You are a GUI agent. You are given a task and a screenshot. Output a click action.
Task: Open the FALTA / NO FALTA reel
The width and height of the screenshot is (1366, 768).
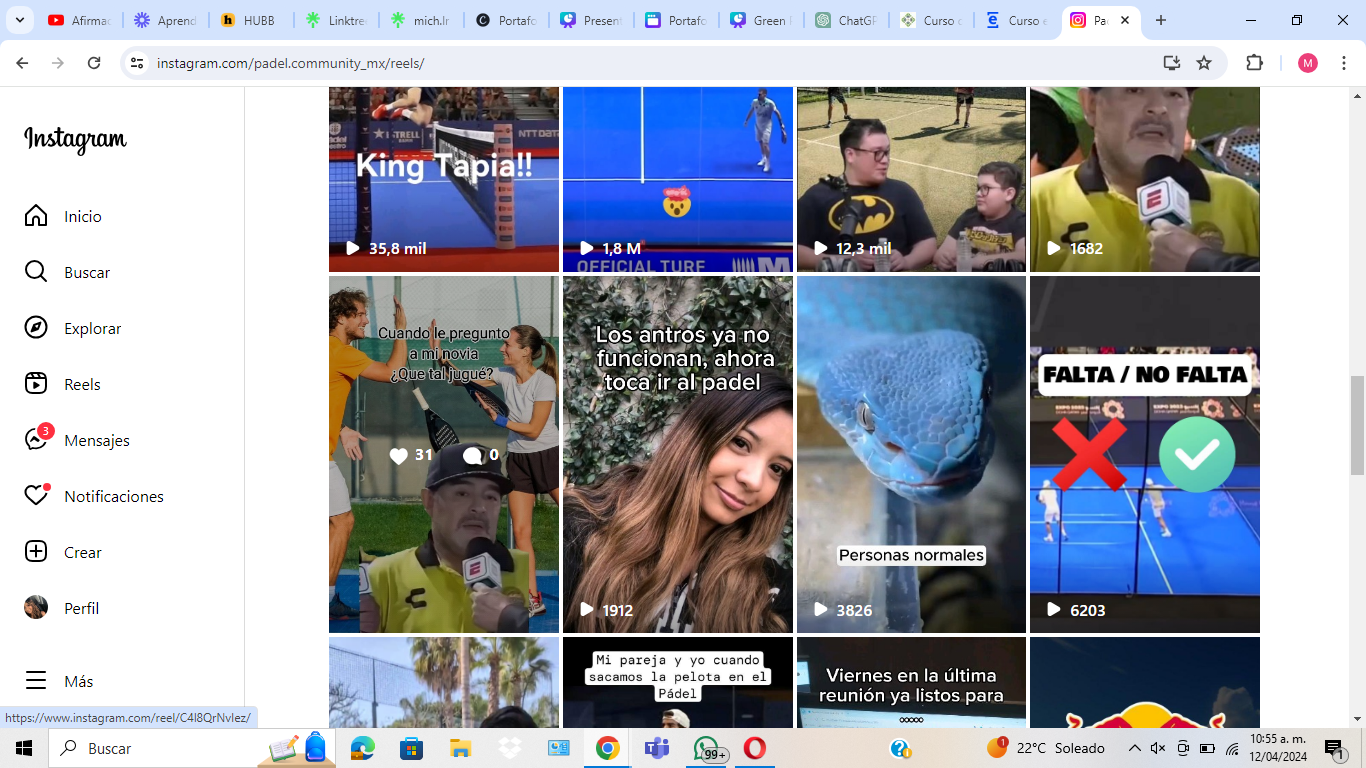coord(1144,454)
